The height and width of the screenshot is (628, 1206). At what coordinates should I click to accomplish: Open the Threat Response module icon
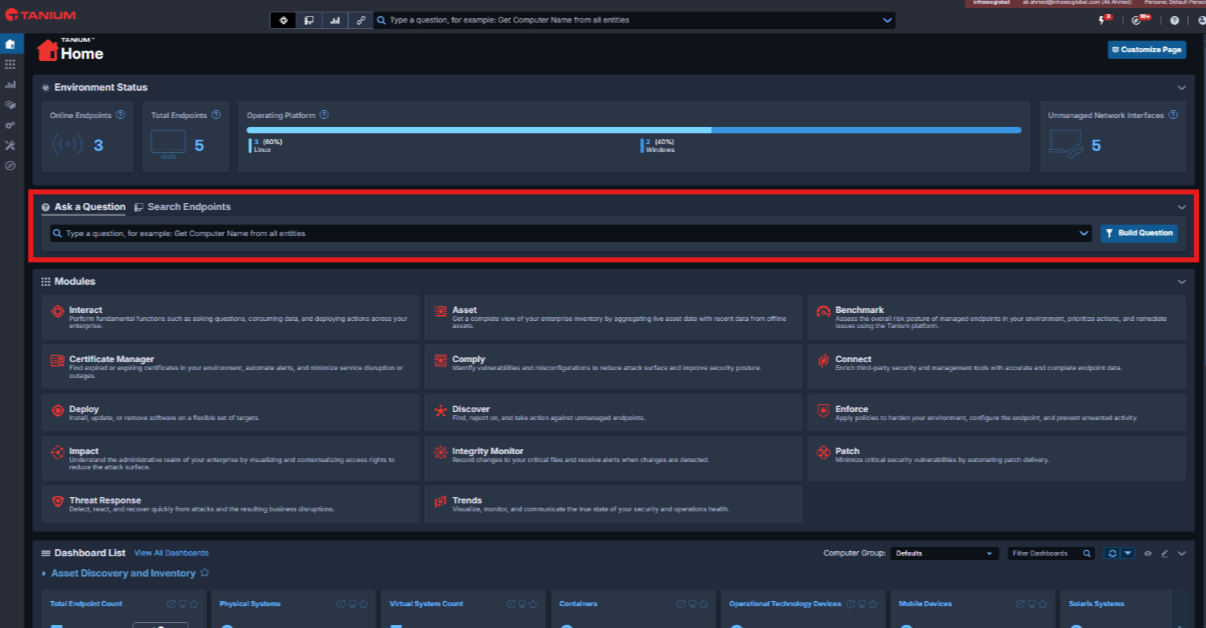click(57, 502)
